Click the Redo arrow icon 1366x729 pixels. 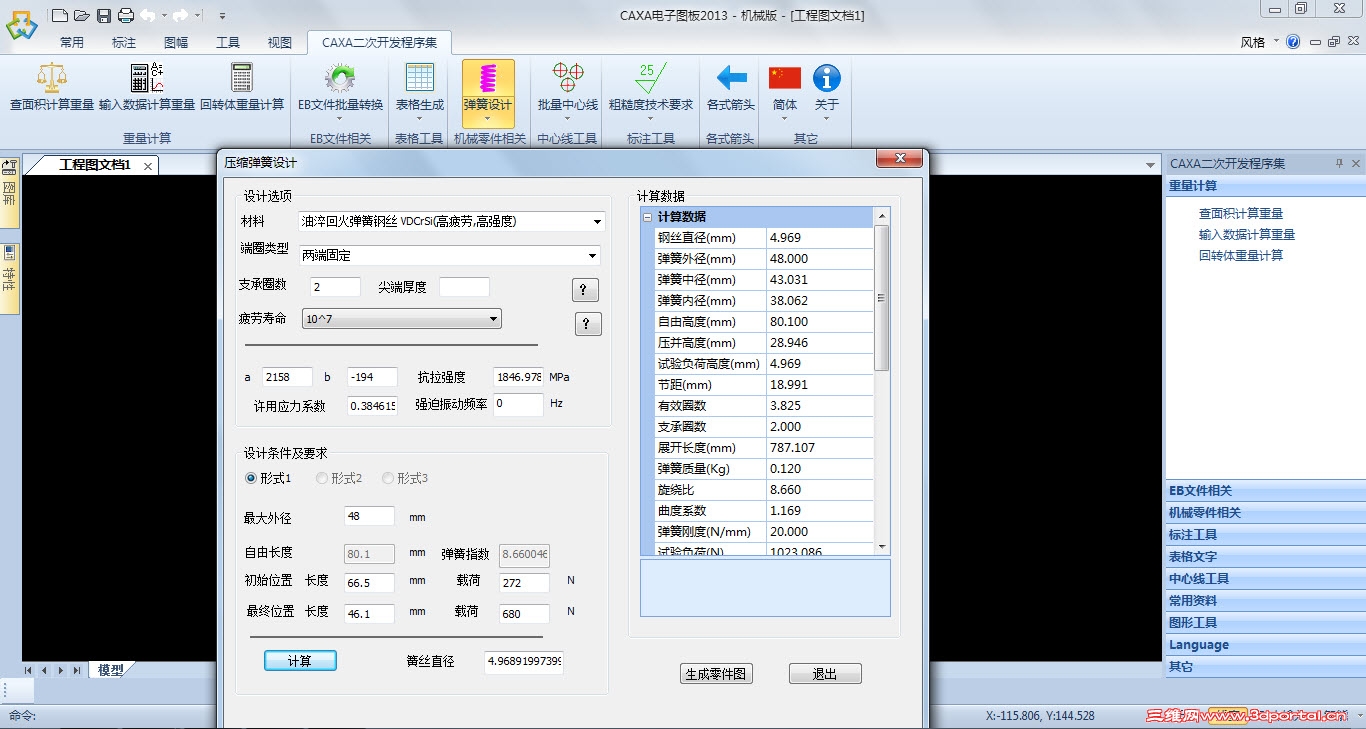click(180, 15)
